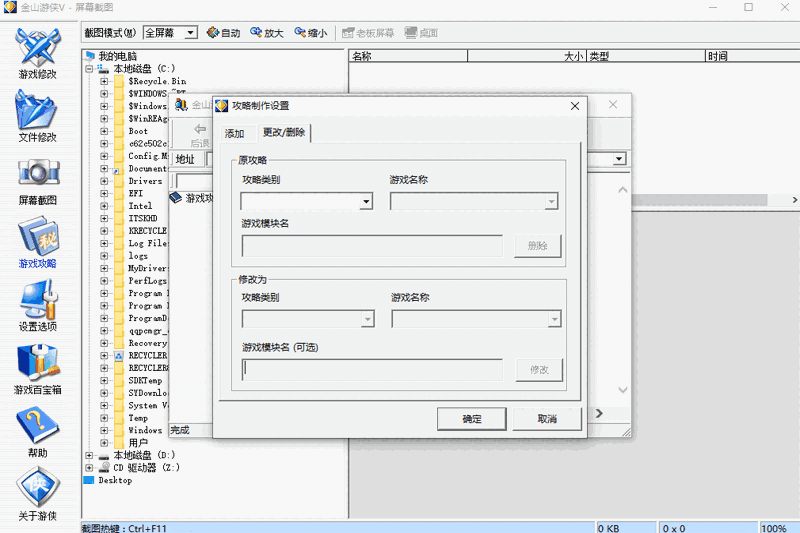
Task: Click the 100% zoom status entry
Action: tap(773, 528)
